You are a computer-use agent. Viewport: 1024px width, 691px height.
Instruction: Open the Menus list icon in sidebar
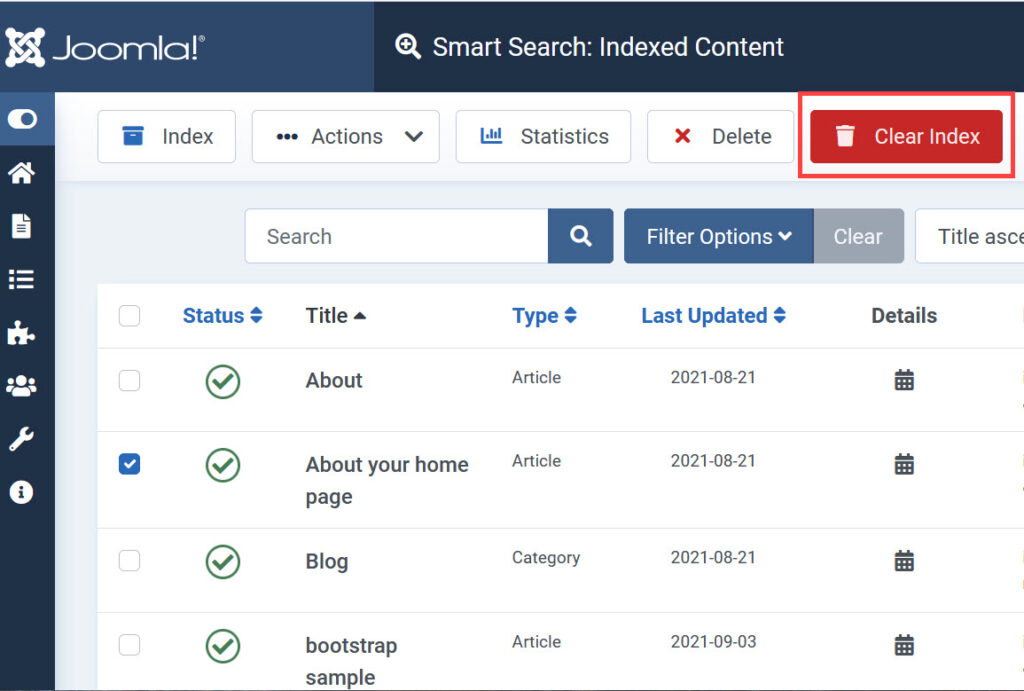coord(21,279)
